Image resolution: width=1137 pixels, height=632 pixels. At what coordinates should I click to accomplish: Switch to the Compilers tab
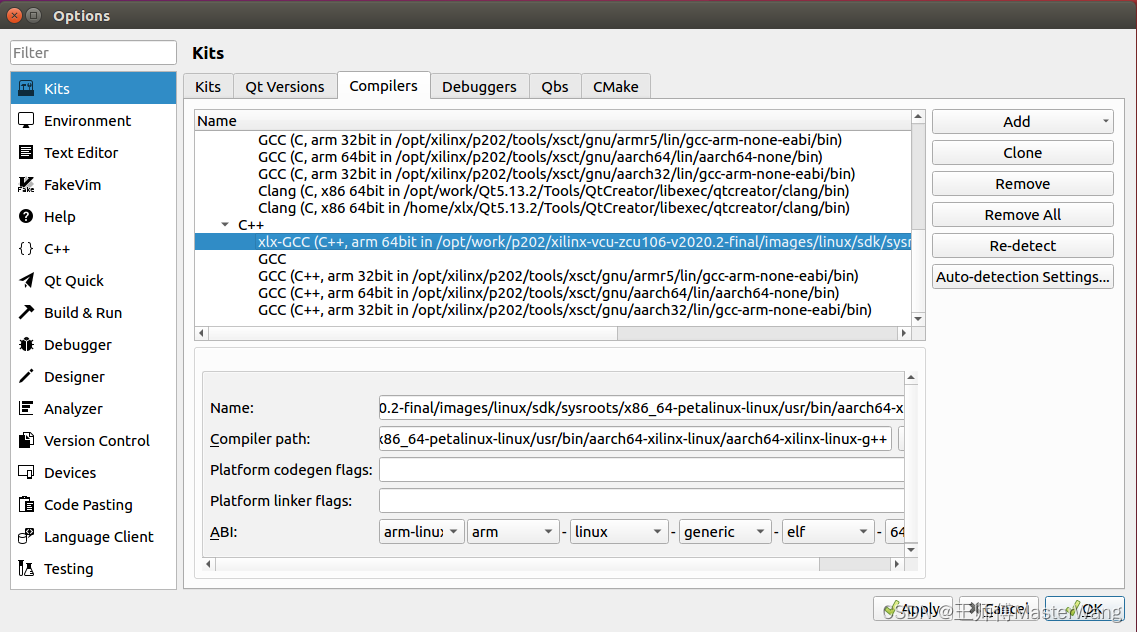click(384, 86)
